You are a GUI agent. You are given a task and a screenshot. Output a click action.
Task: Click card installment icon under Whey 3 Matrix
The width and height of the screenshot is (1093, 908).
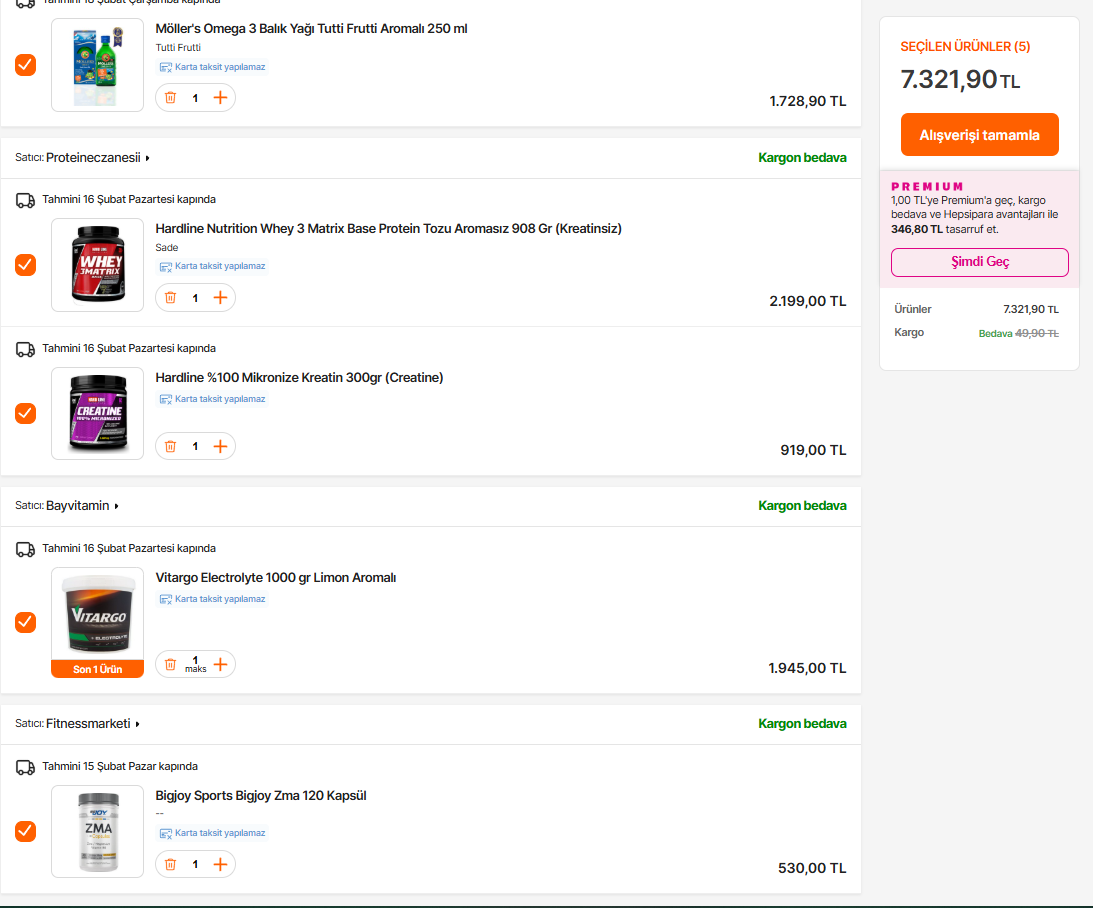pyautogui.click(x=165, y=267)
